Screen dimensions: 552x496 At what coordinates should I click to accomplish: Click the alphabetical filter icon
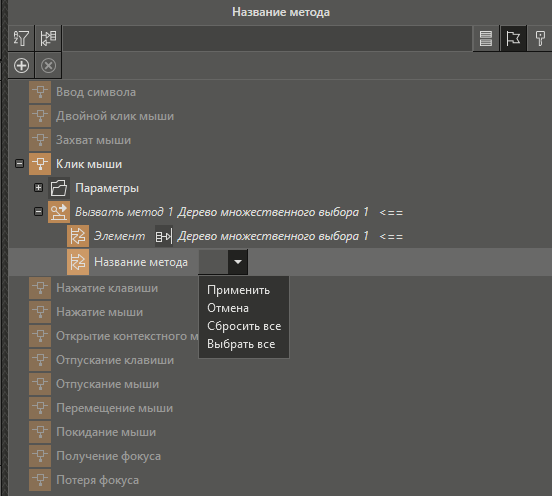[x=21, y=38]
